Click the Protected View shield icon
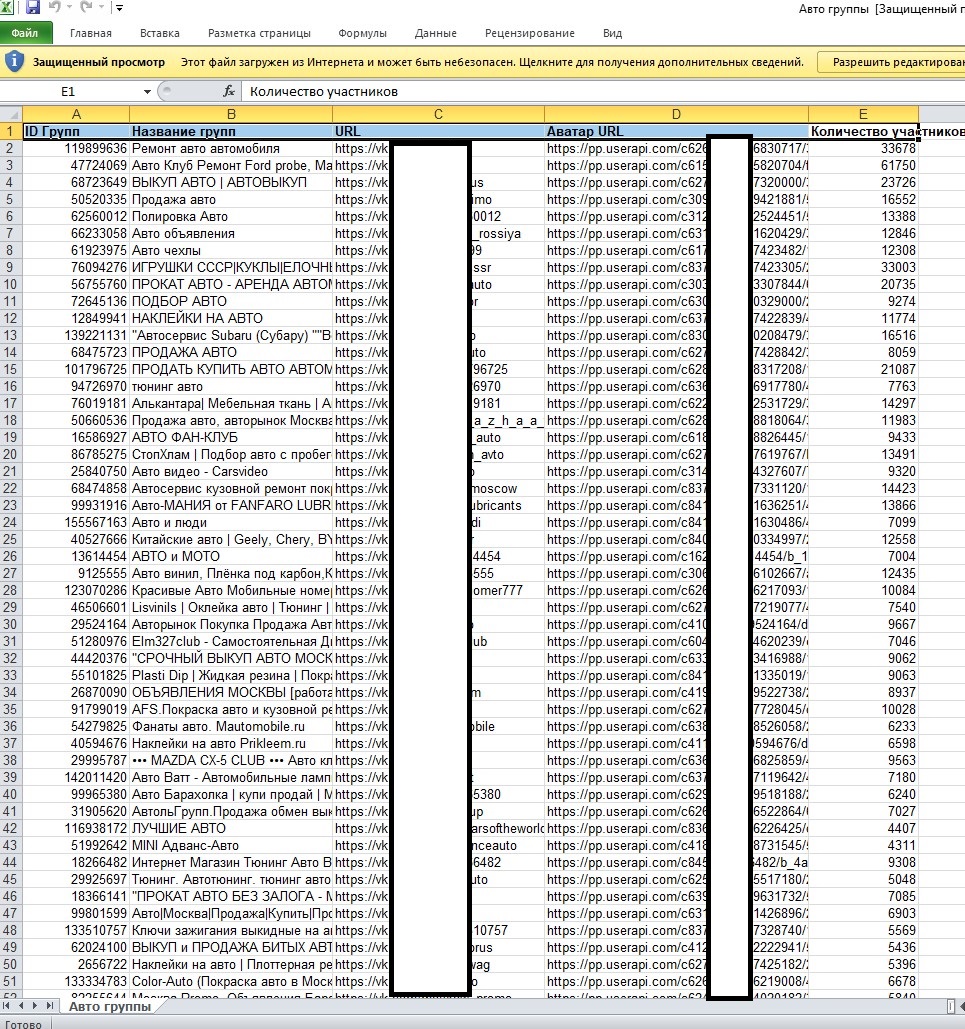 [14, 61]
